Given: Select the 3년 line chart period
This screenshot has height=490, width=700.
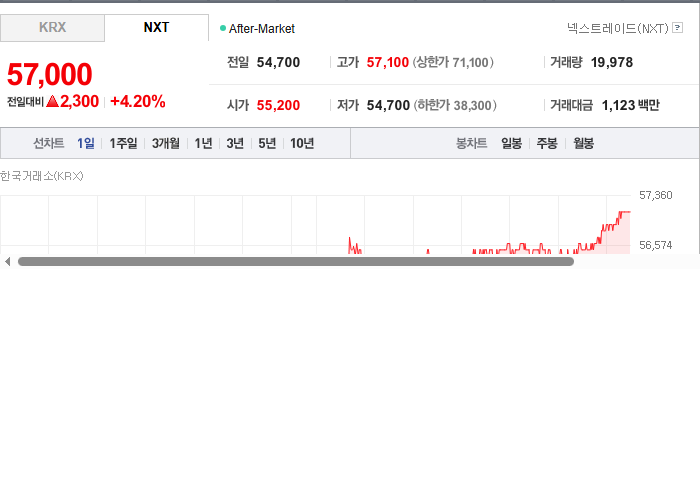Looking at the screenshot, I should (x=235, y=143).
